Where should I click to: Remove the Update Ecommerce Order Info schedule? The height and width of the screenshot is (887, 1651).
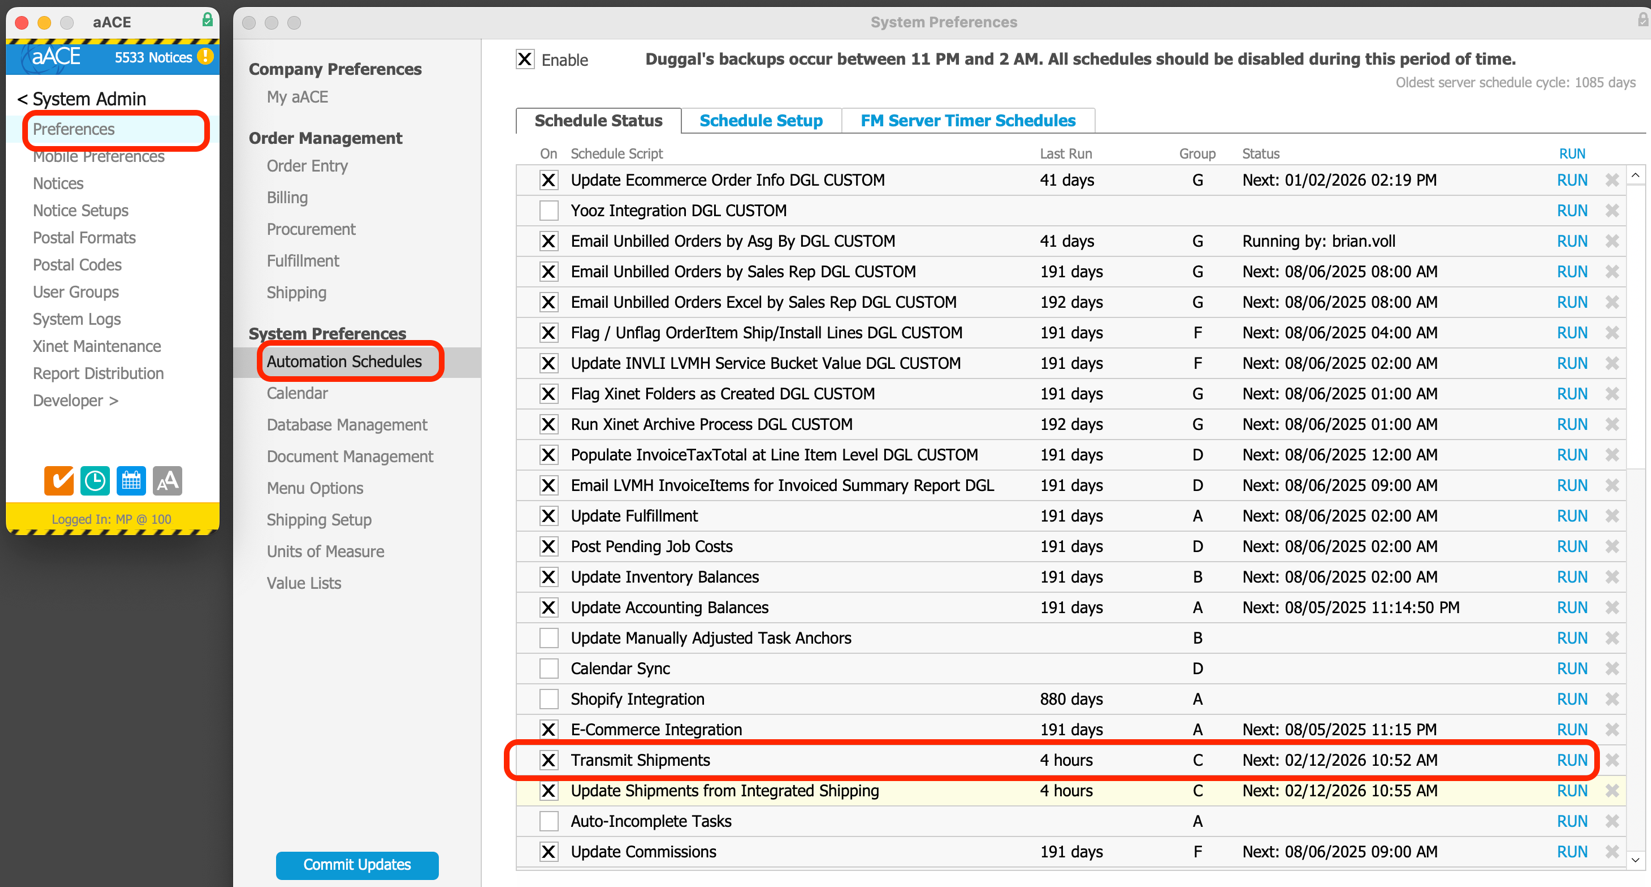tap(1612, 180)
